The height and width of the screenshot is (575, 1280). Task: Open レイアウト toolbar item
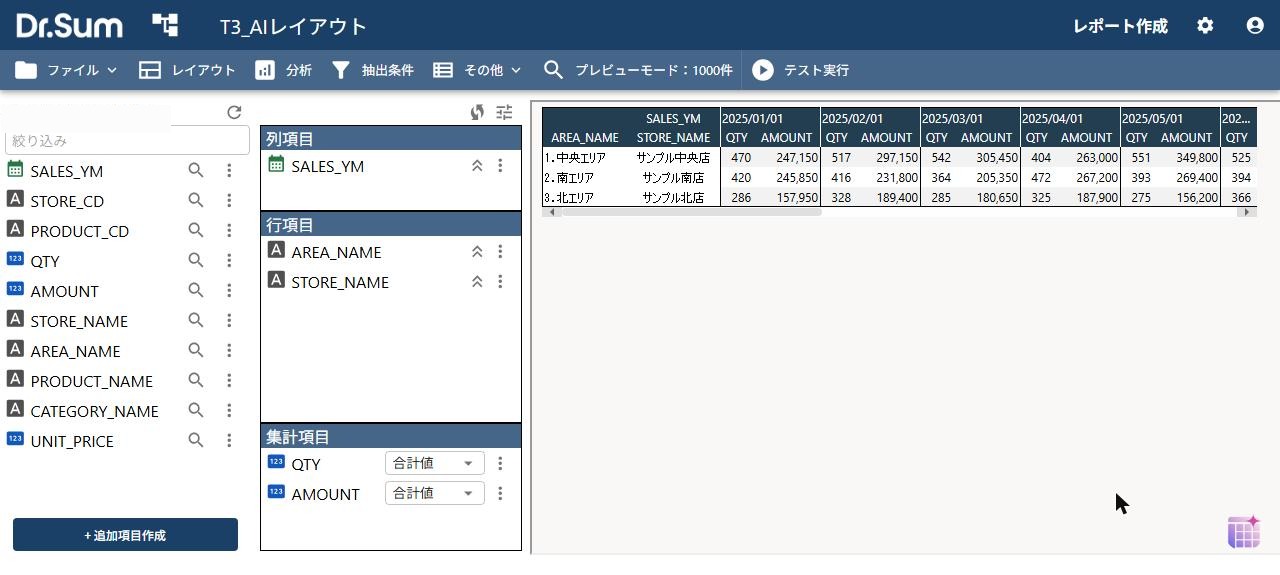[187, 70]
